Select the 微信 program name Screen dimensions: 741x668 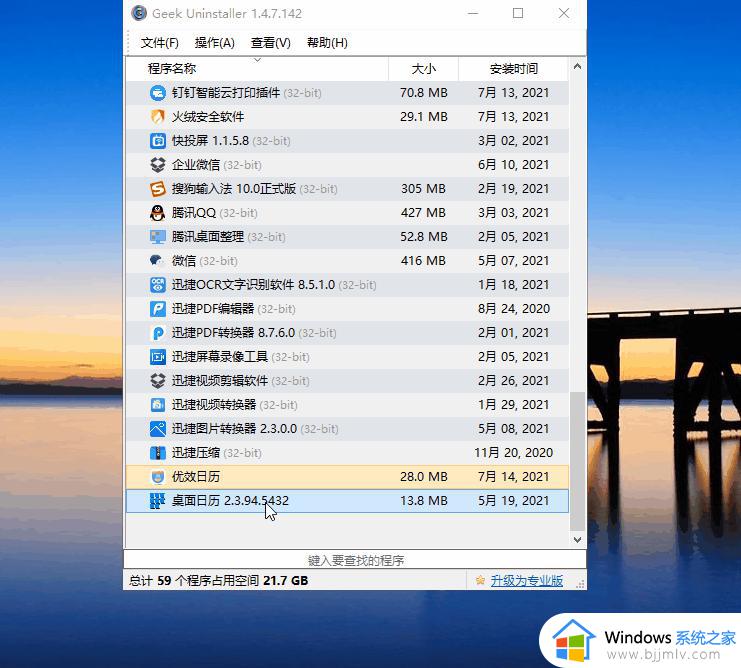pos(183,261)
